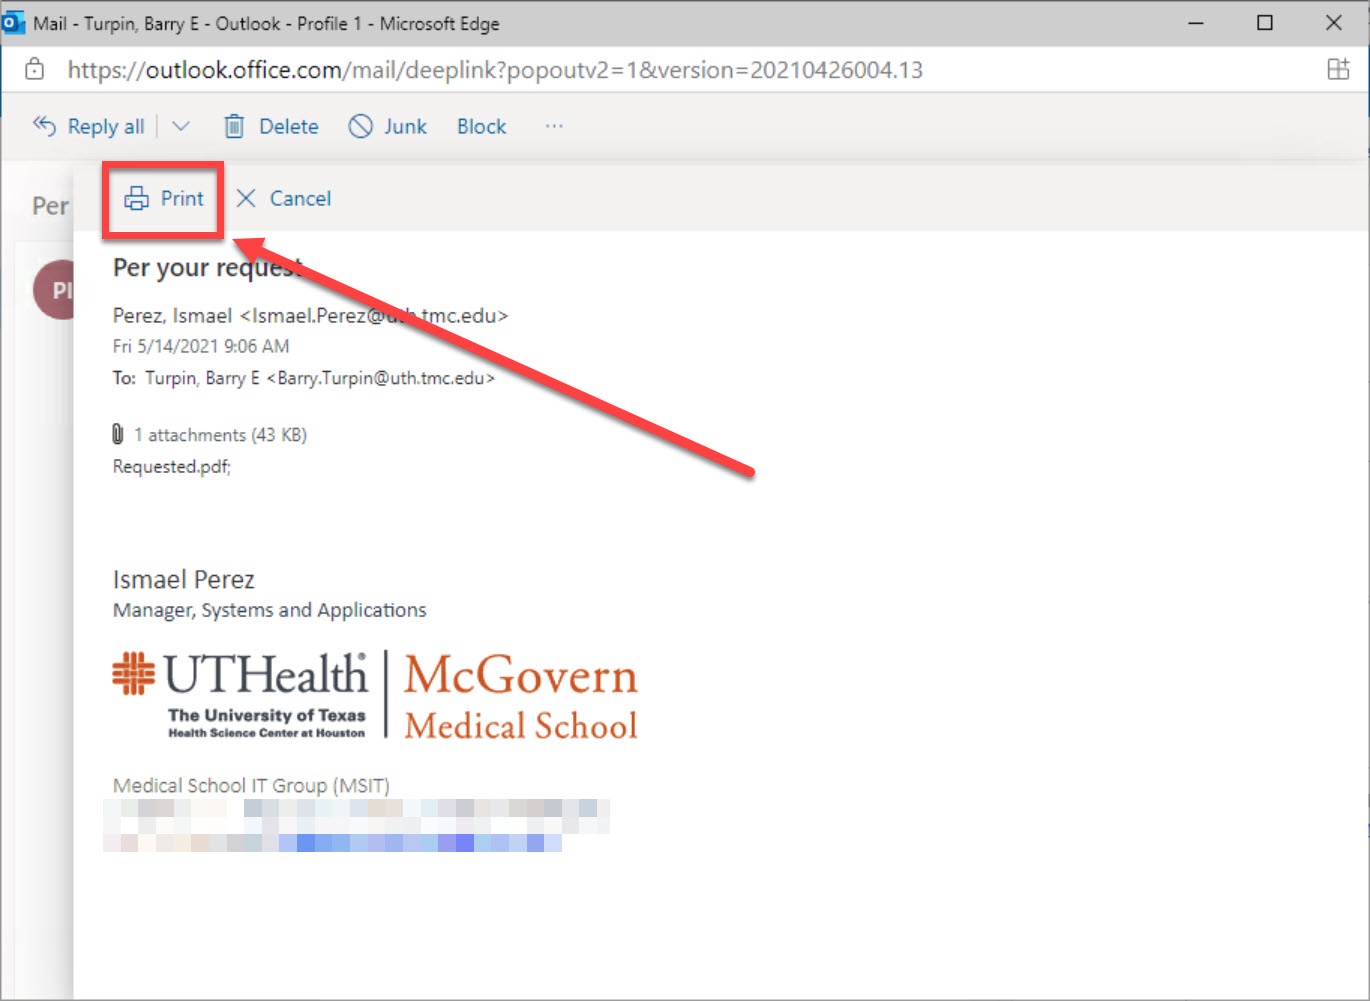Click the Reply all arrow icon

click(x=44, y=126)
